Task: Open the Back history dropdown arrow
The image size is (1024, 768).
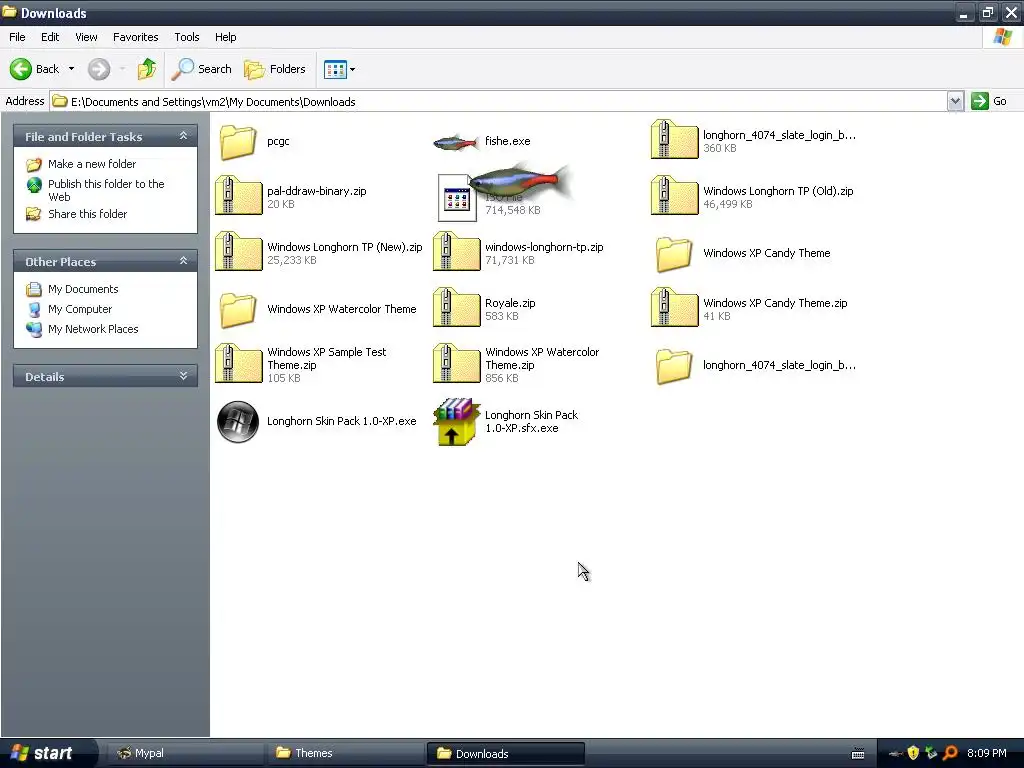Action: coord(71,69)
